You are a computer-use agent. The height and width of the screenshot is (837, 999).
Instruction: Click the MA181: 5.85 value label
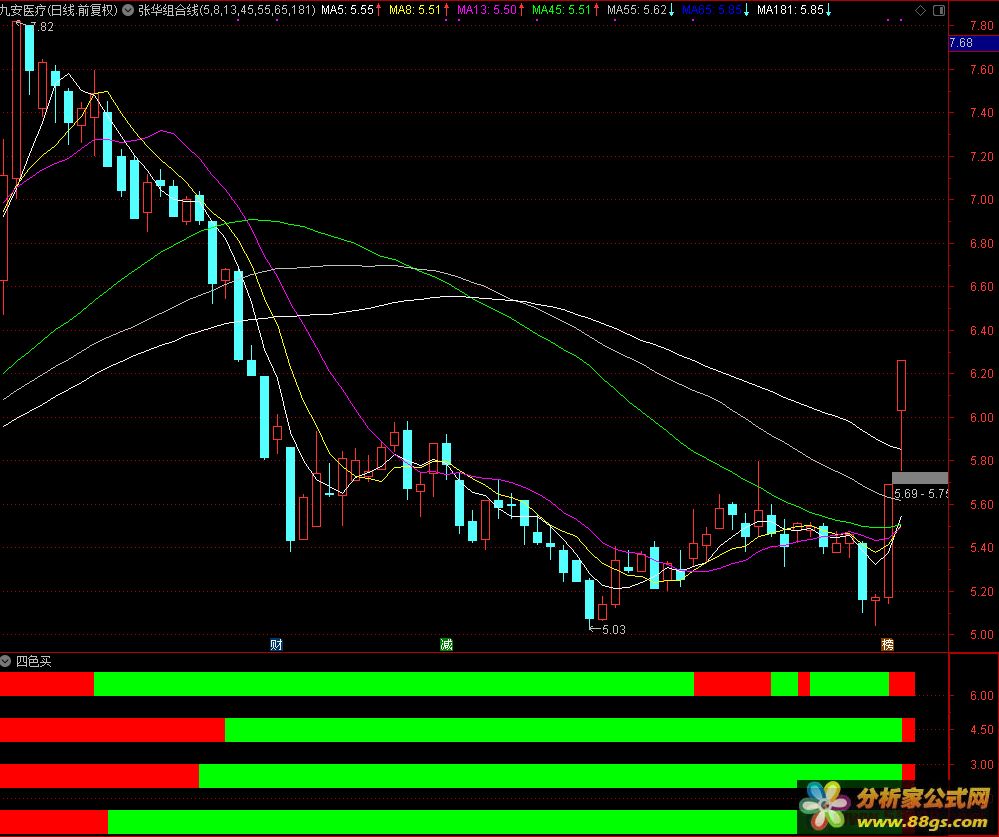pyautogui.click(x=790, y=10)
